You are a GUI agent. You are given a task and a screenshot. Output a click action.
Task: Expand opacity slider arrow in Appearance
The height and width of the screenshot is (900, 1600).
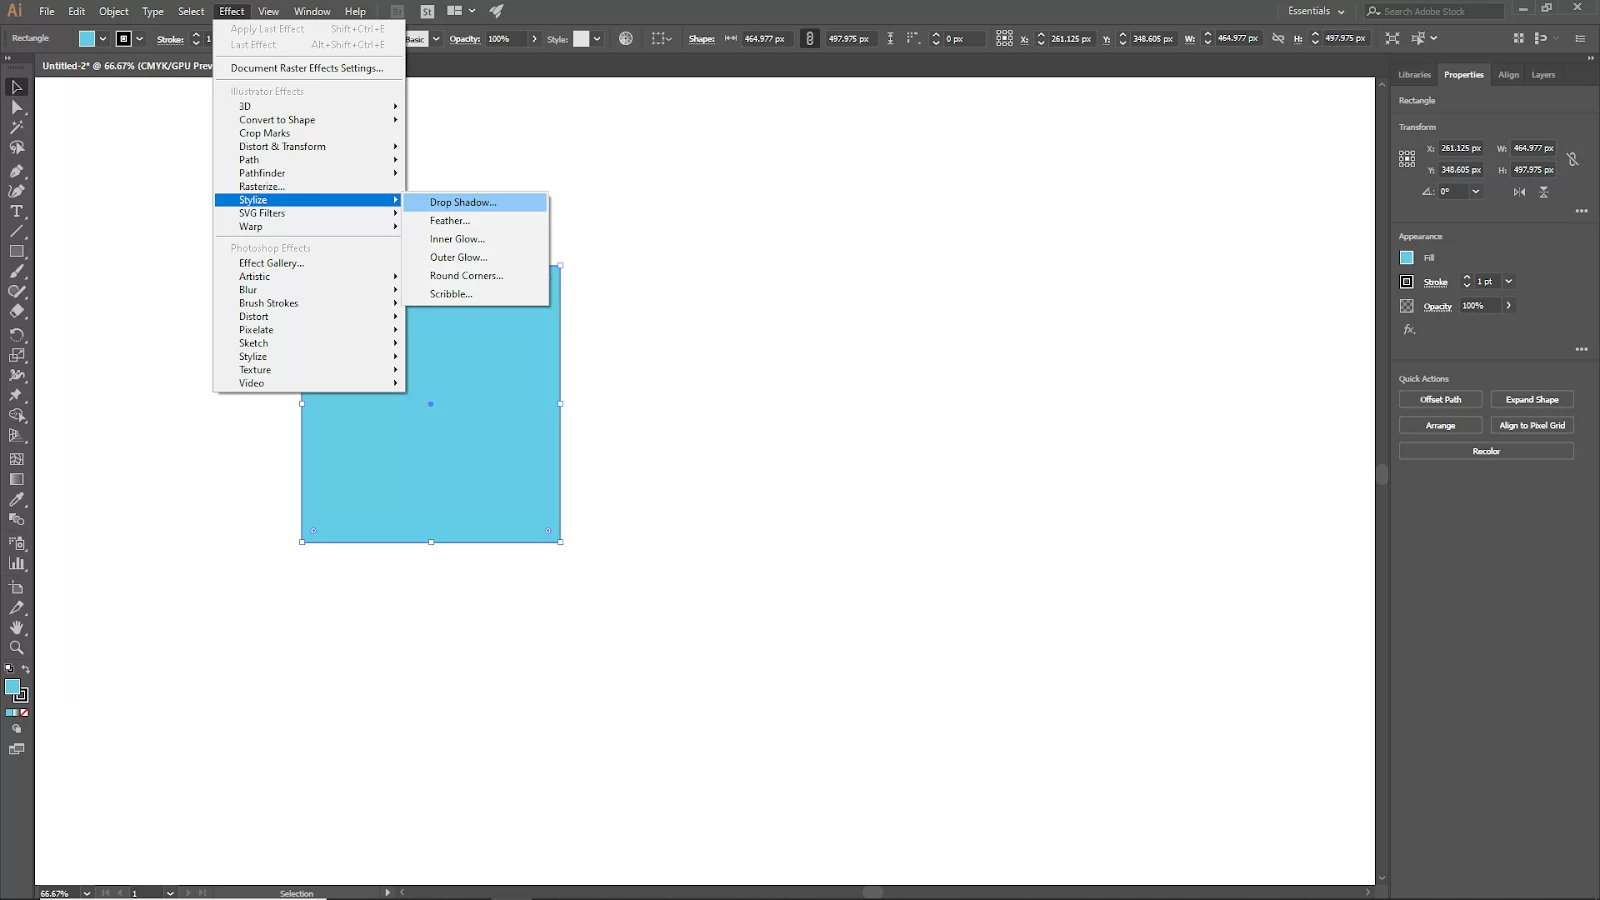click(x=1509, y=306)
